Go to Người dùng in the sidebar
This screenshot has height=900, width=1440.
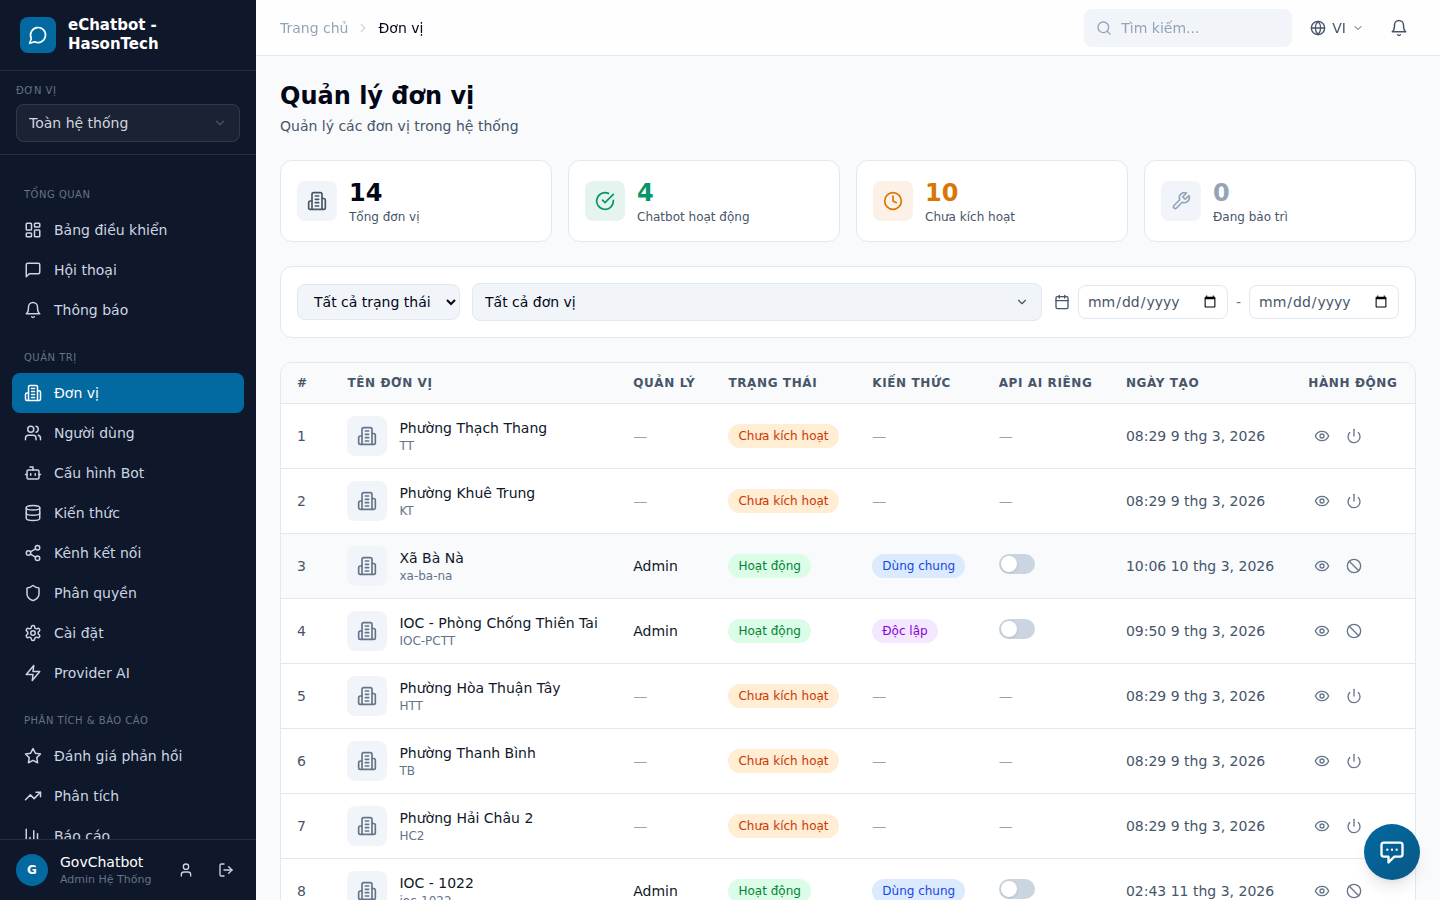click(94, 433)
